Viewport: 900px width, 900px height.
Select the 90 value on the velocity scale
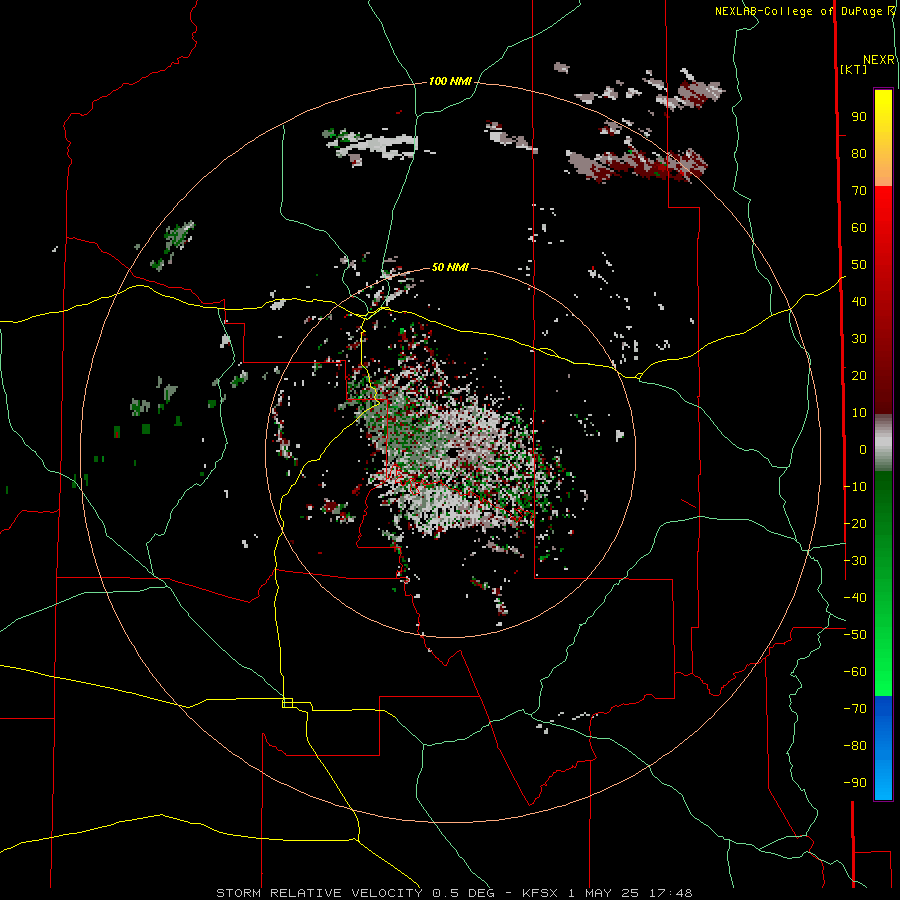click(859, 117)
